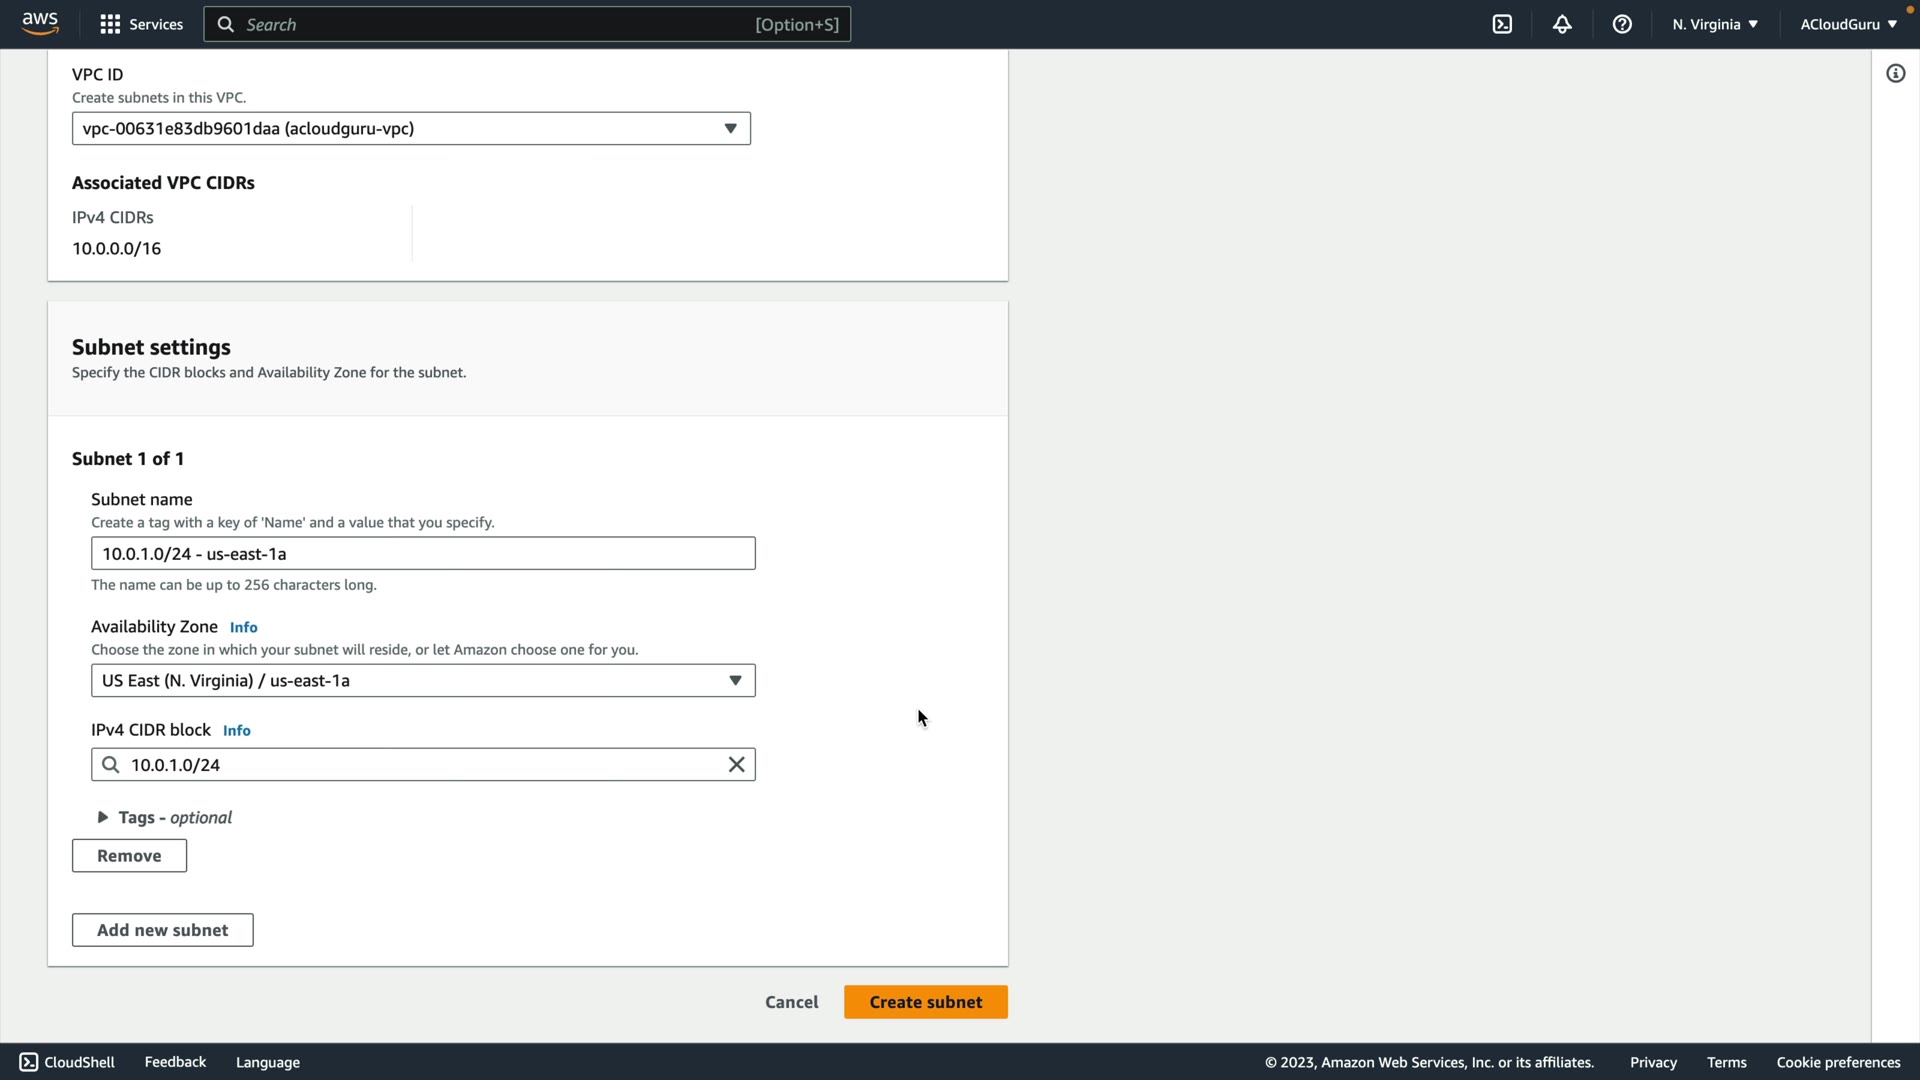
Task: Clear the IPv4 CIDR block with X
Action: point(736,765)
